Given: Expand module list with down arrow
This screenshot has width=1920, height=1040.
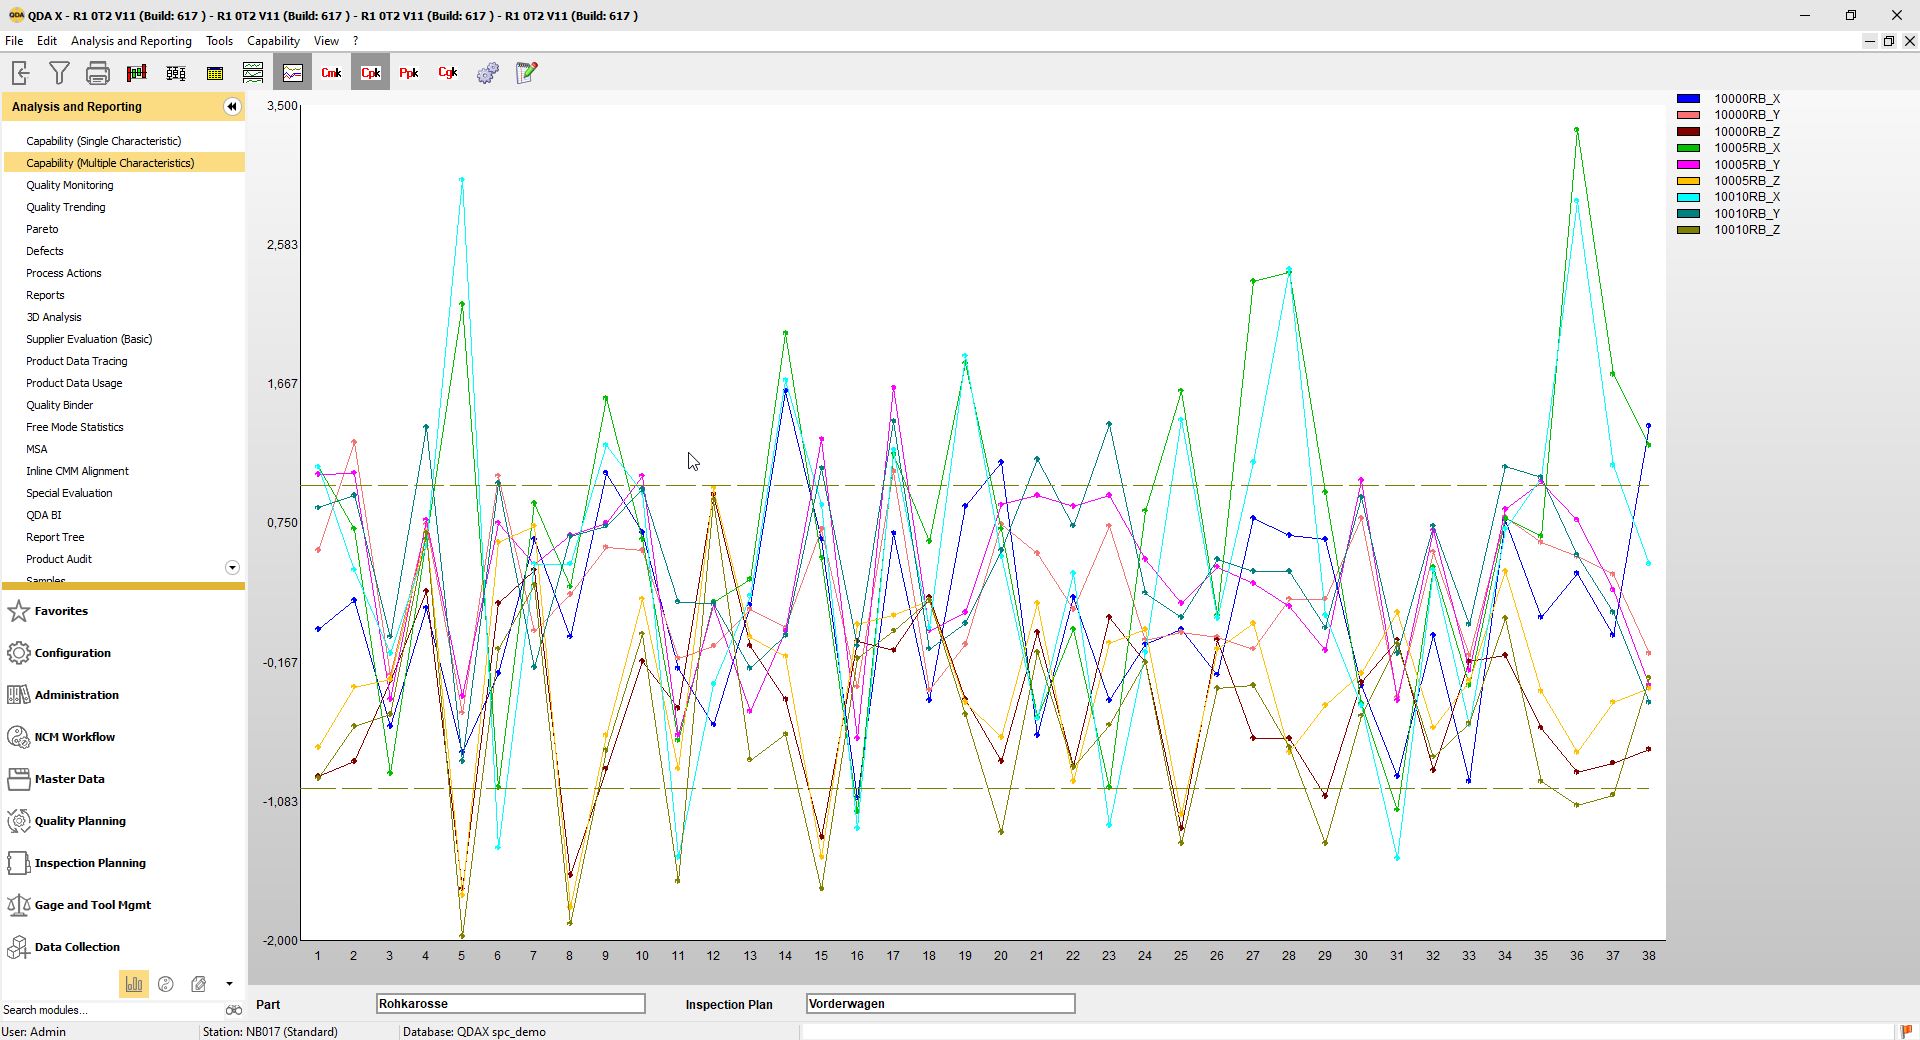Looking at the screenshot, I should coord(232,567).
